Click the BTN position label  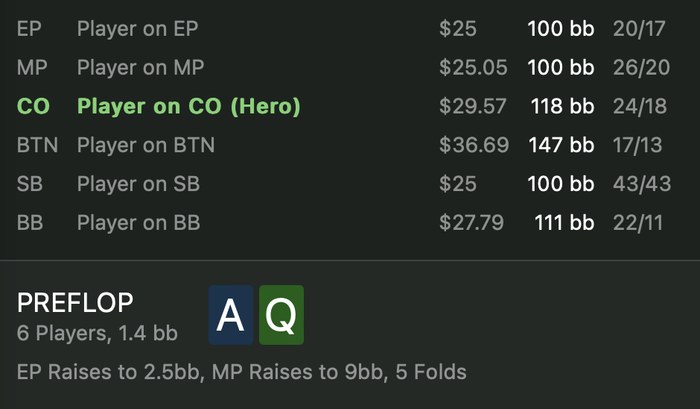point(37,145)
